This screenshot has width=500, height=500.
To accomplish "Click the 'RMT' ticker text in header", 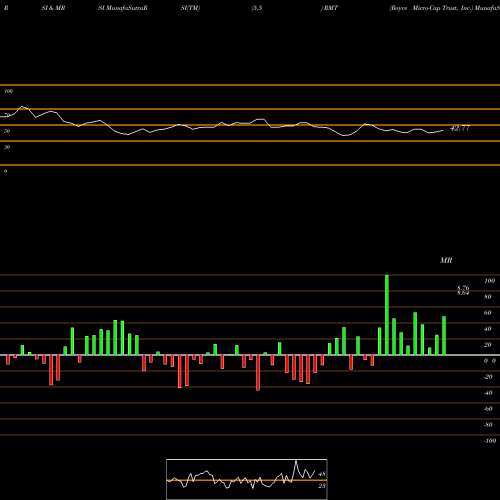I will pos(330,8).
